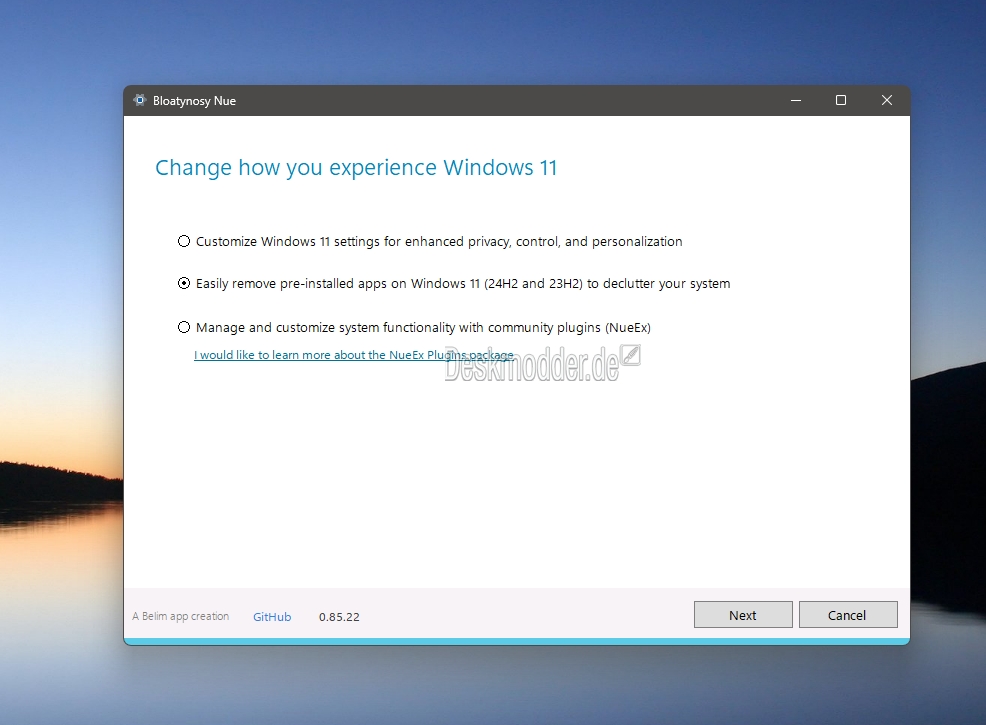The image size is (986, 725).
Task: Open the NueEx Plugins package learn more link
Action: 354,355
